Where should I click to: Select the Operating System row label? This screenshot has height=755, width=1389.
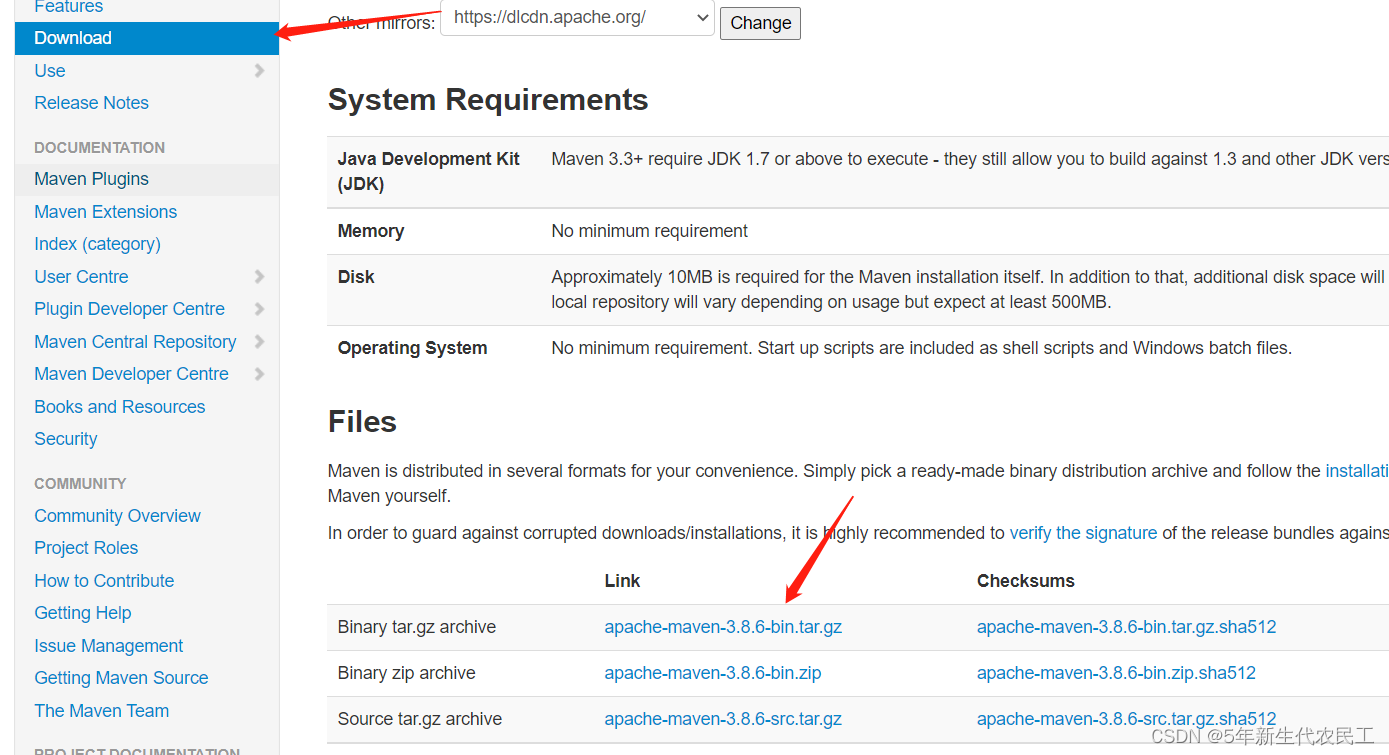[412, 348]
